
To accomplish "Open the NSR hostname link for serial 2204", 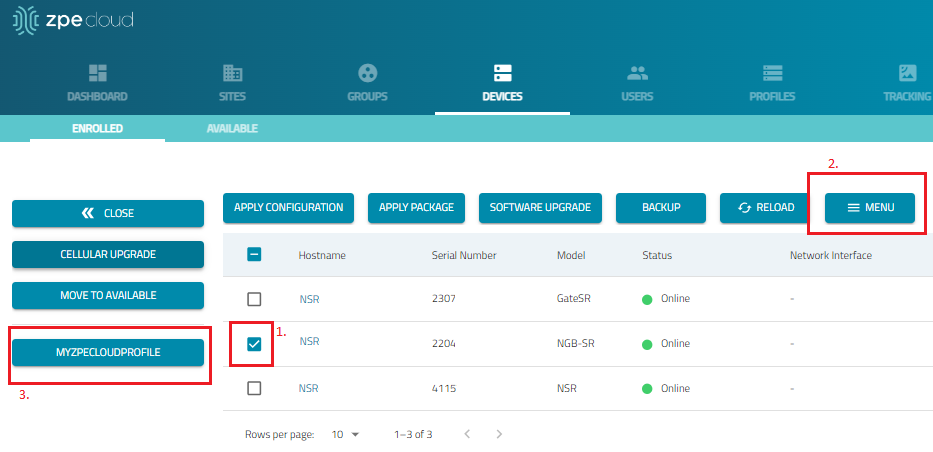I will [x=309, y=341].
